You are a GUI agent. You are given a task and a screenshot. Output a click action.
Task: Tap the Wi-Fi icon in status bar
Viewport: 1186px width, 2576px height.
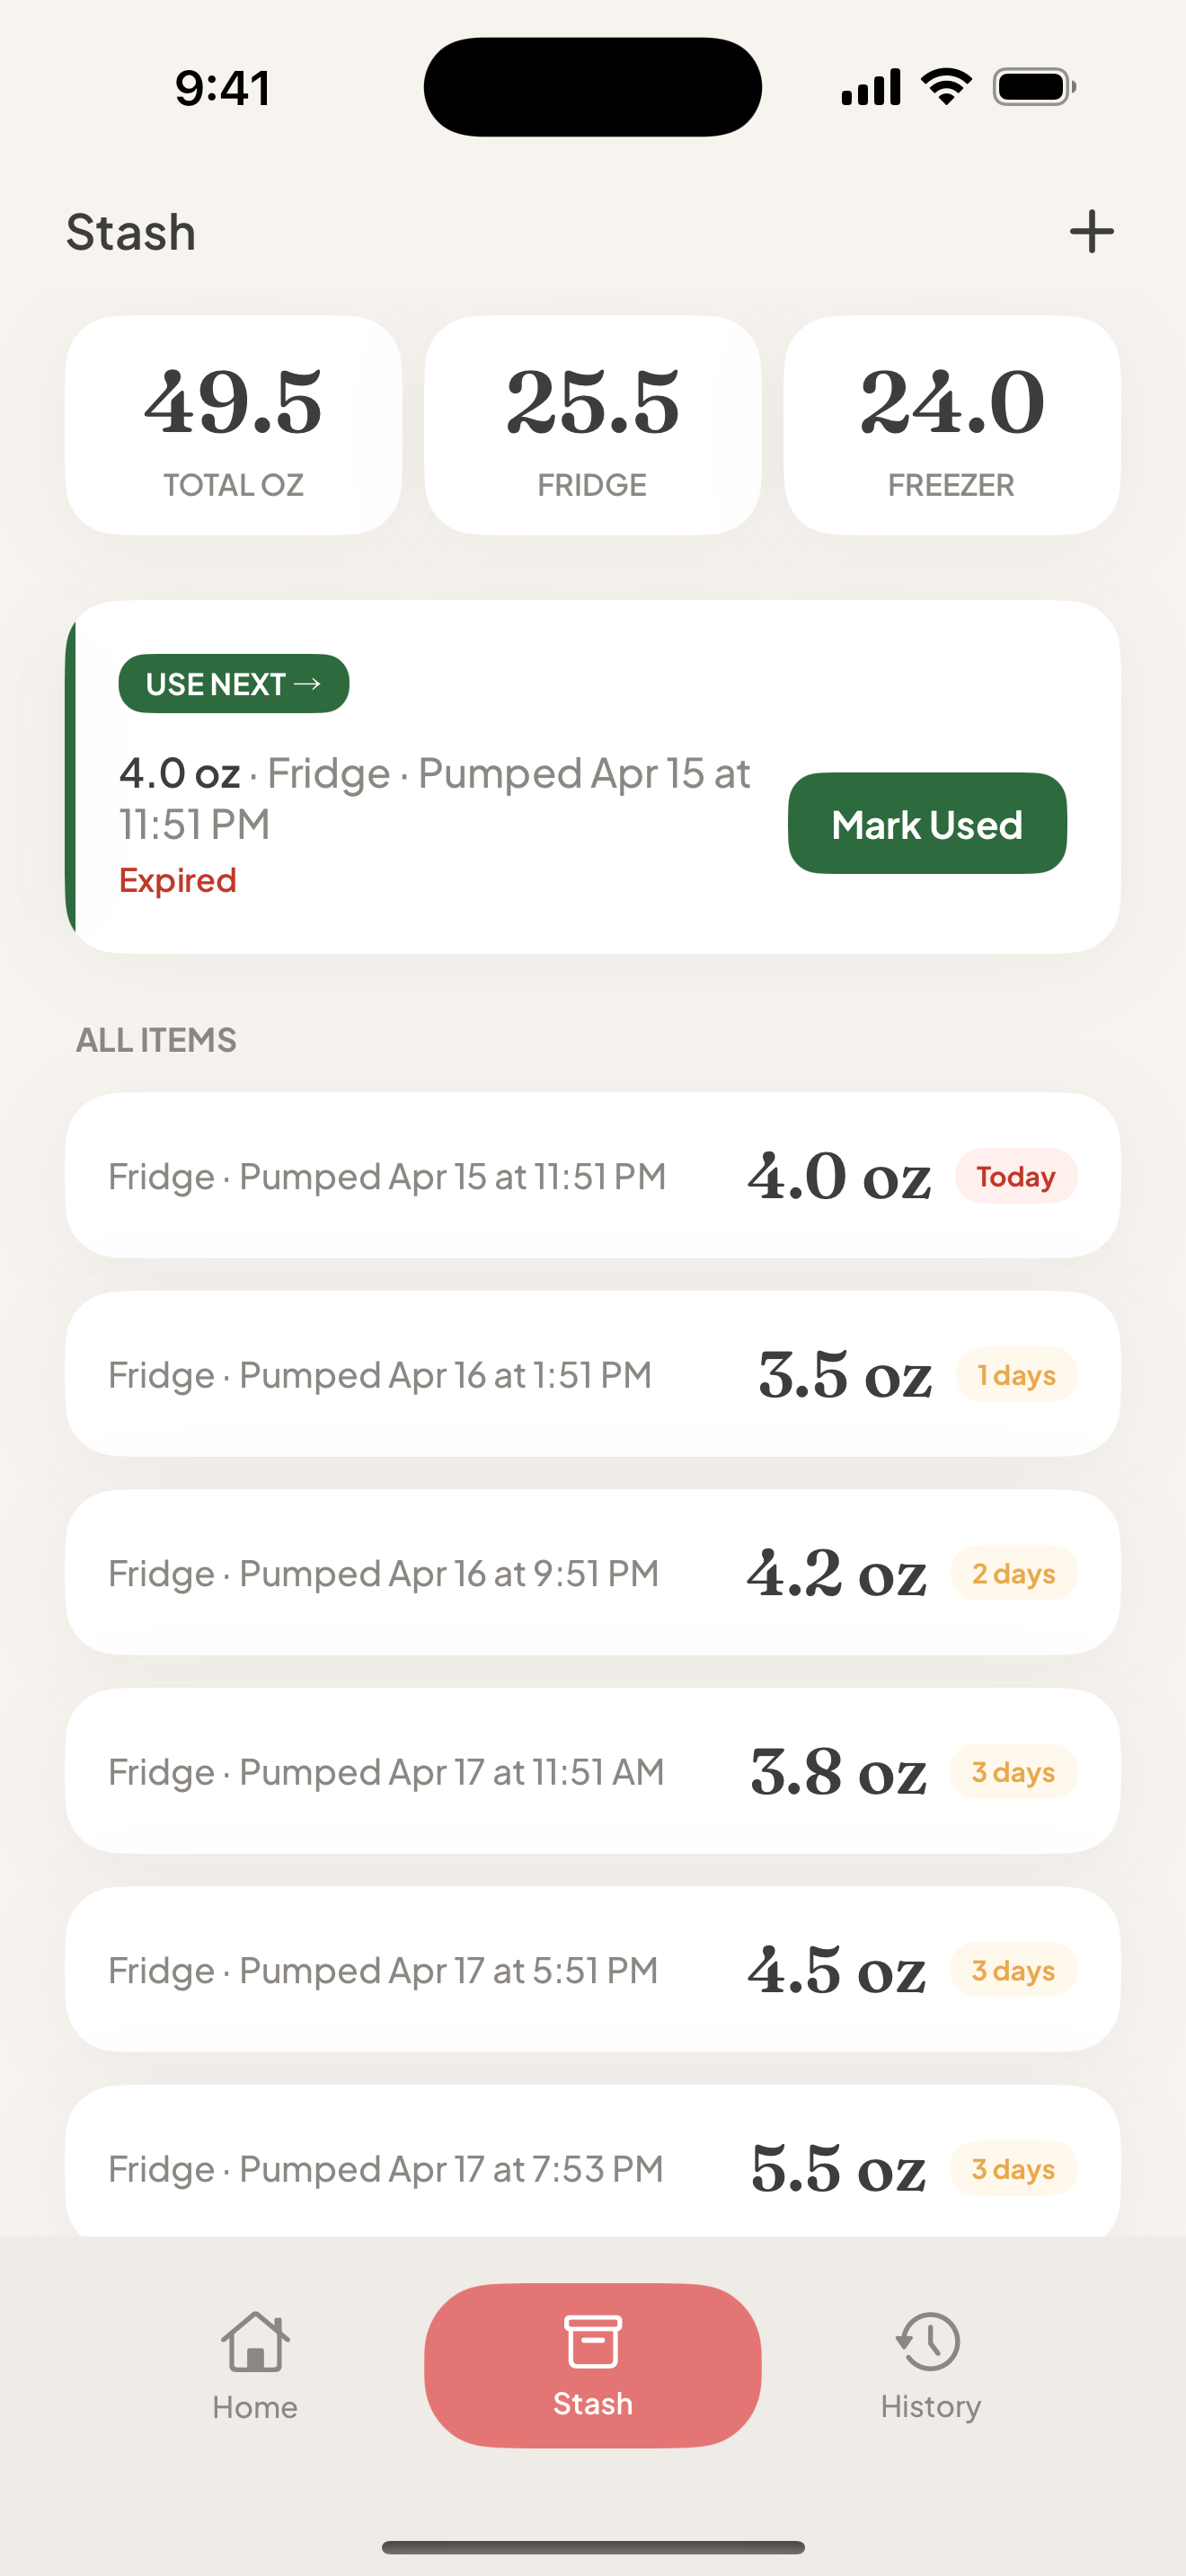(946, 87)
